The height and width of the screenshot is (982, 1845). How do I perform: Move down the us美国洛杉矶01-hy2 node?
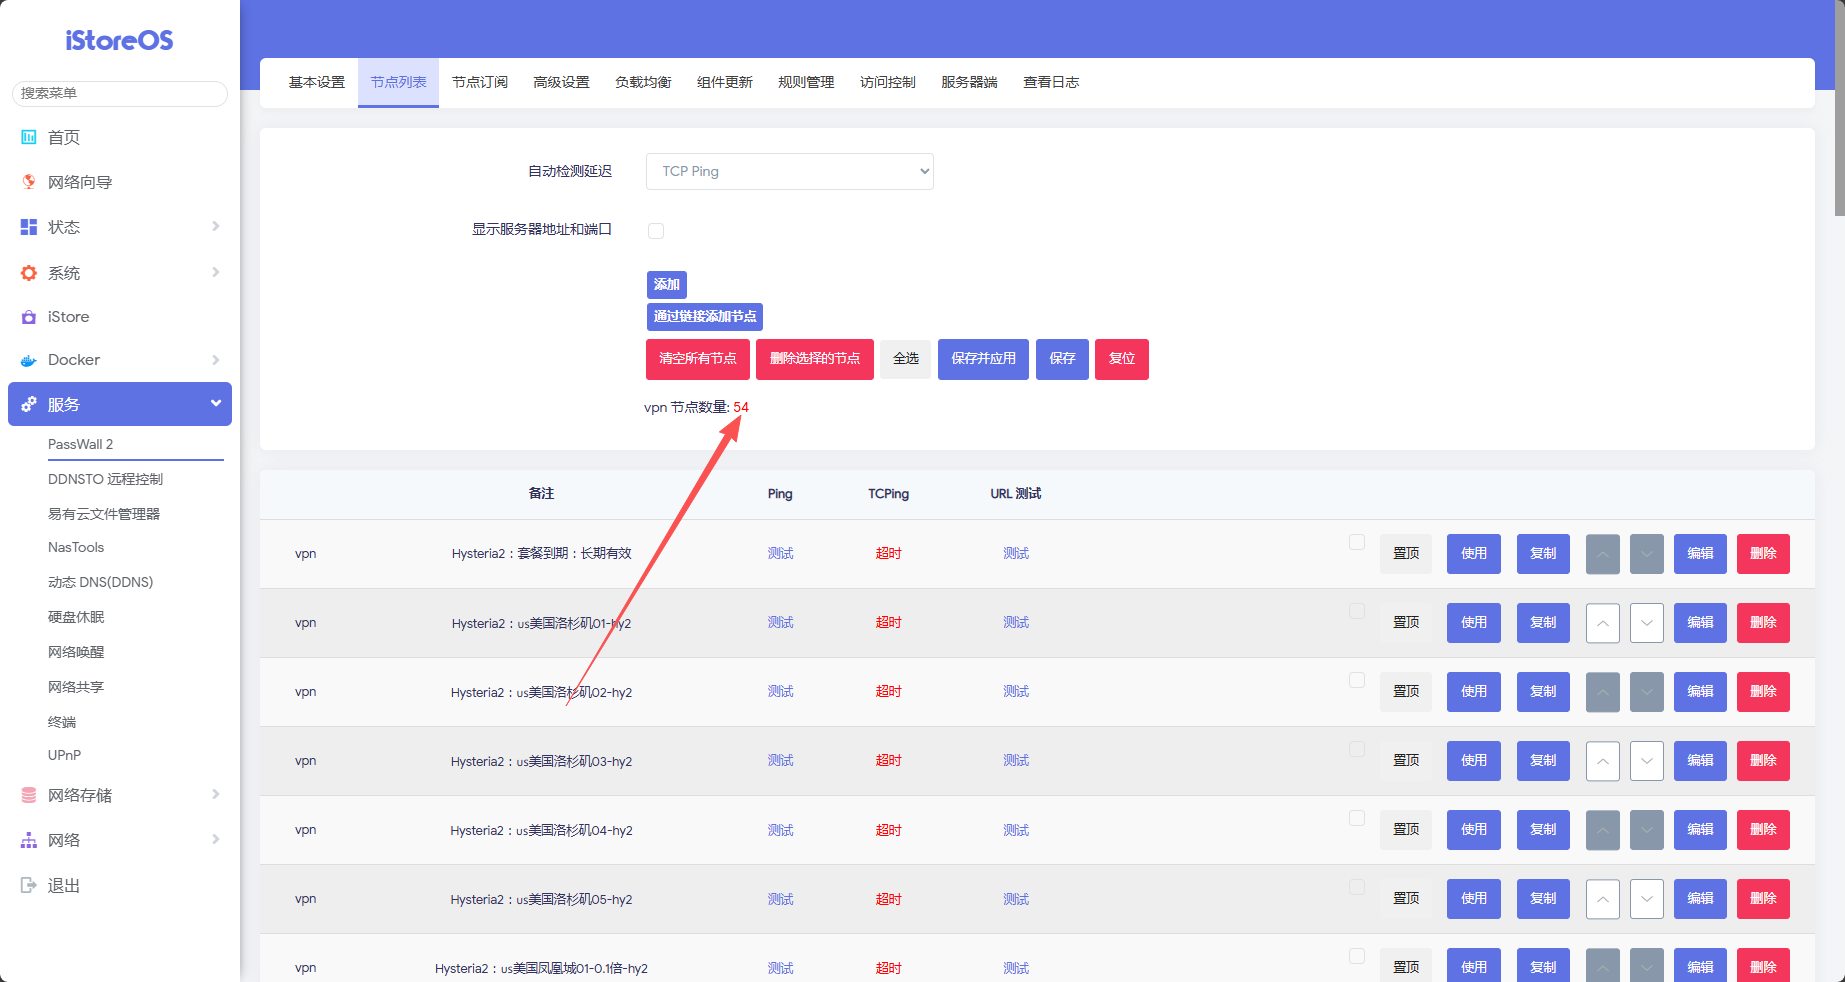(1647, 623)
